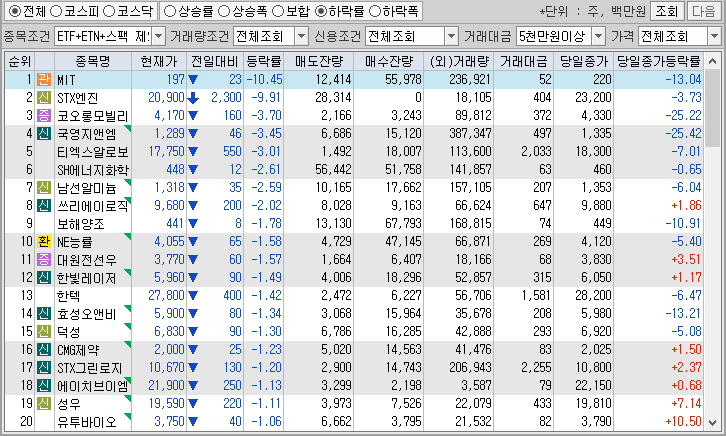Sort by the 당일종가등락률 column header
726x436 pixels.
658,61
